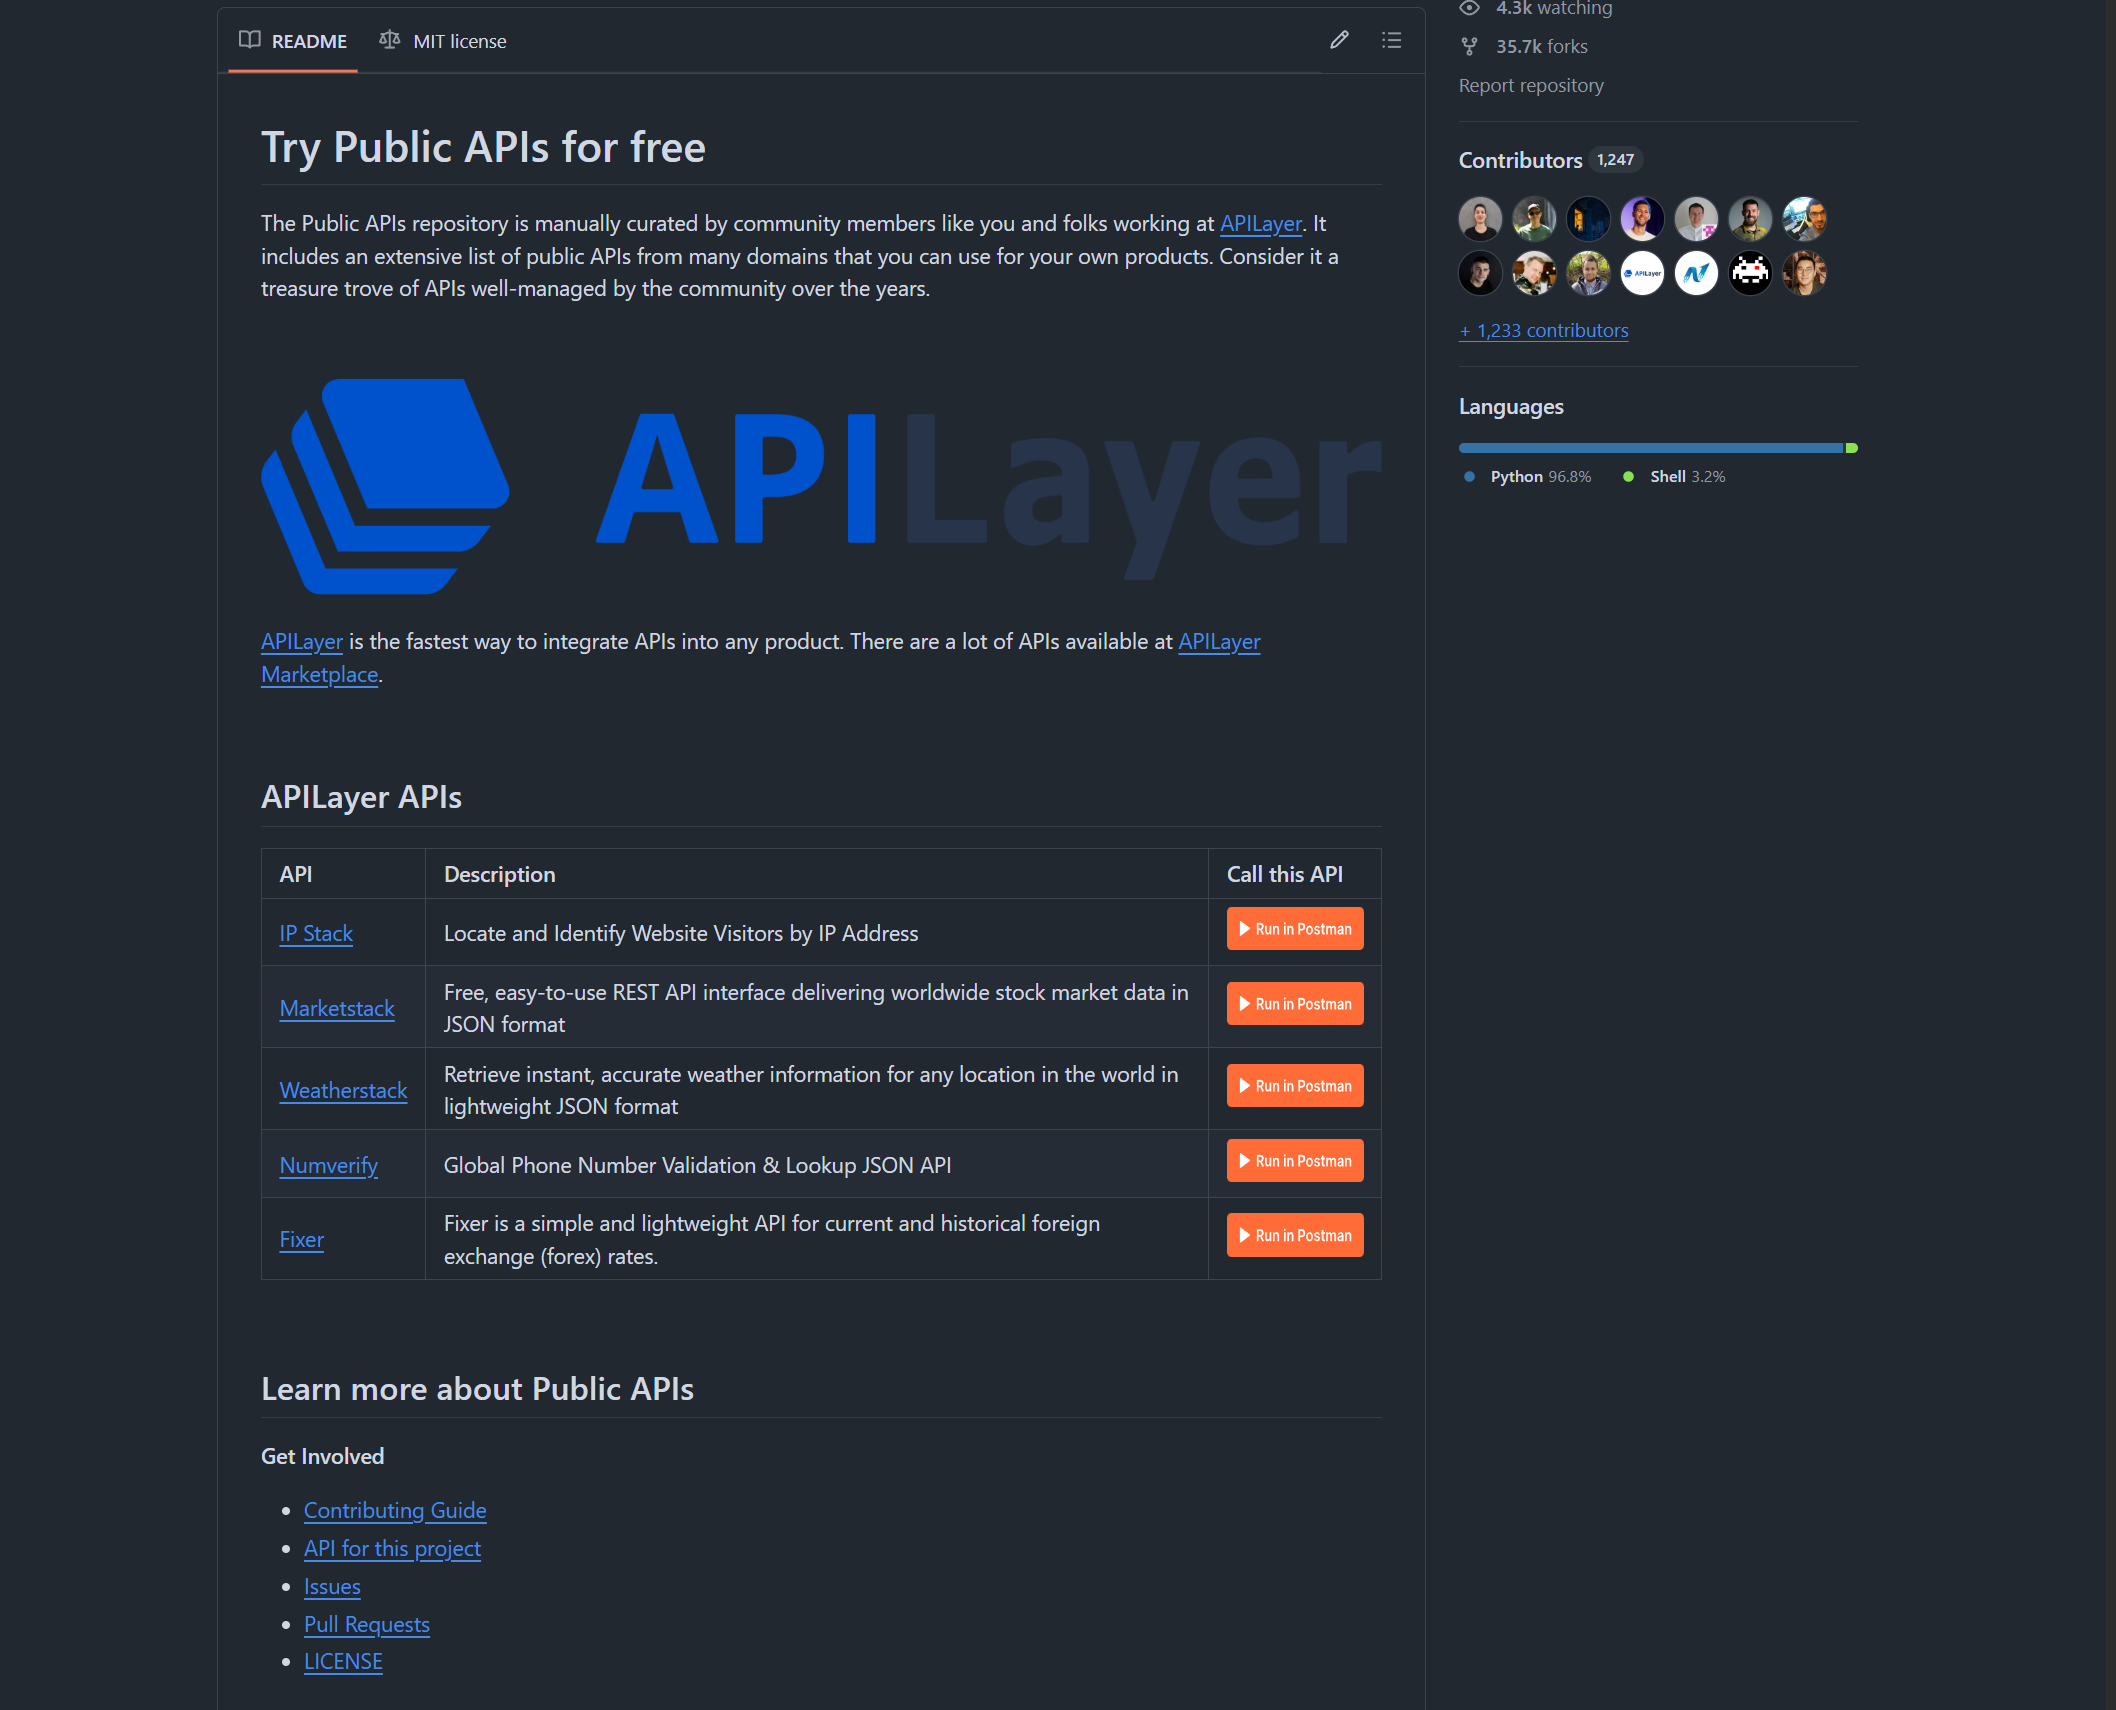Image resolution: width=2116 pixels, height=1710 pixels.
Task: Open the seventh contributor avatar in top row
Action: (x=1804, y=219)
